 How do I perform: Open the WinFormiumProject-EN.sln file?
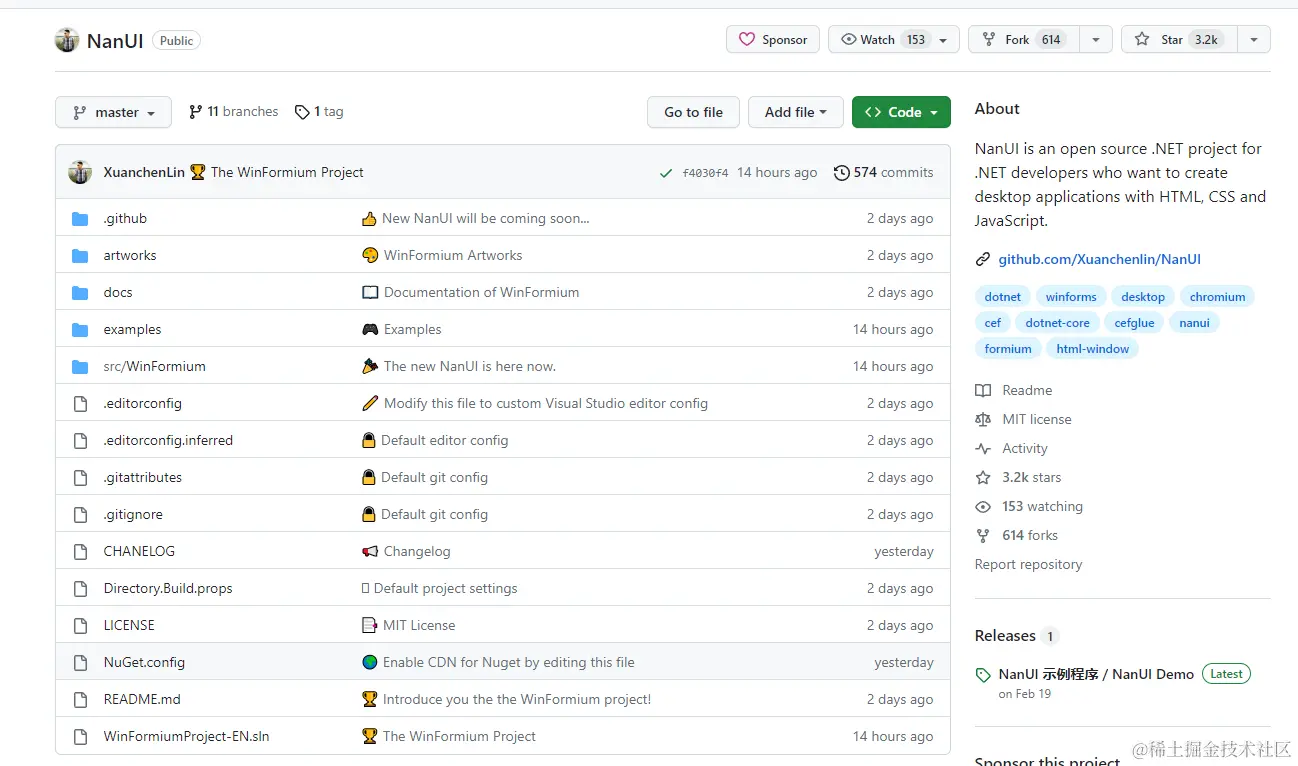click(x=186, y=736)
